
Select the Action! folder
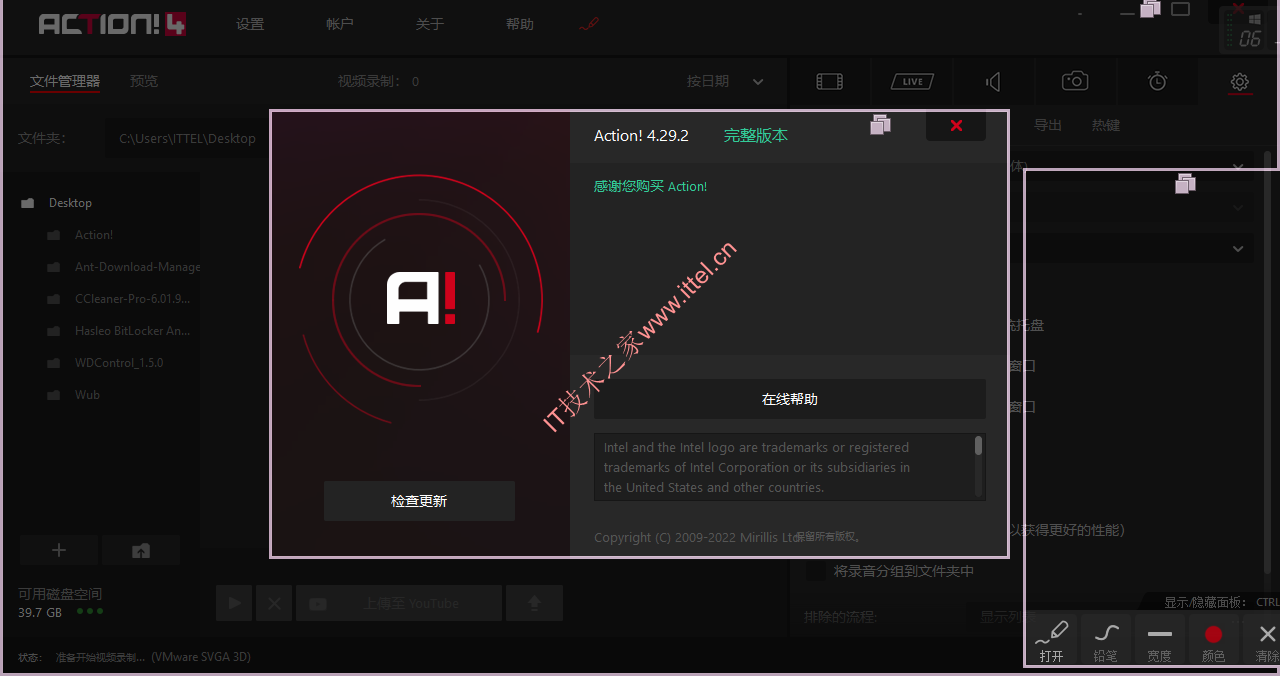94,235
